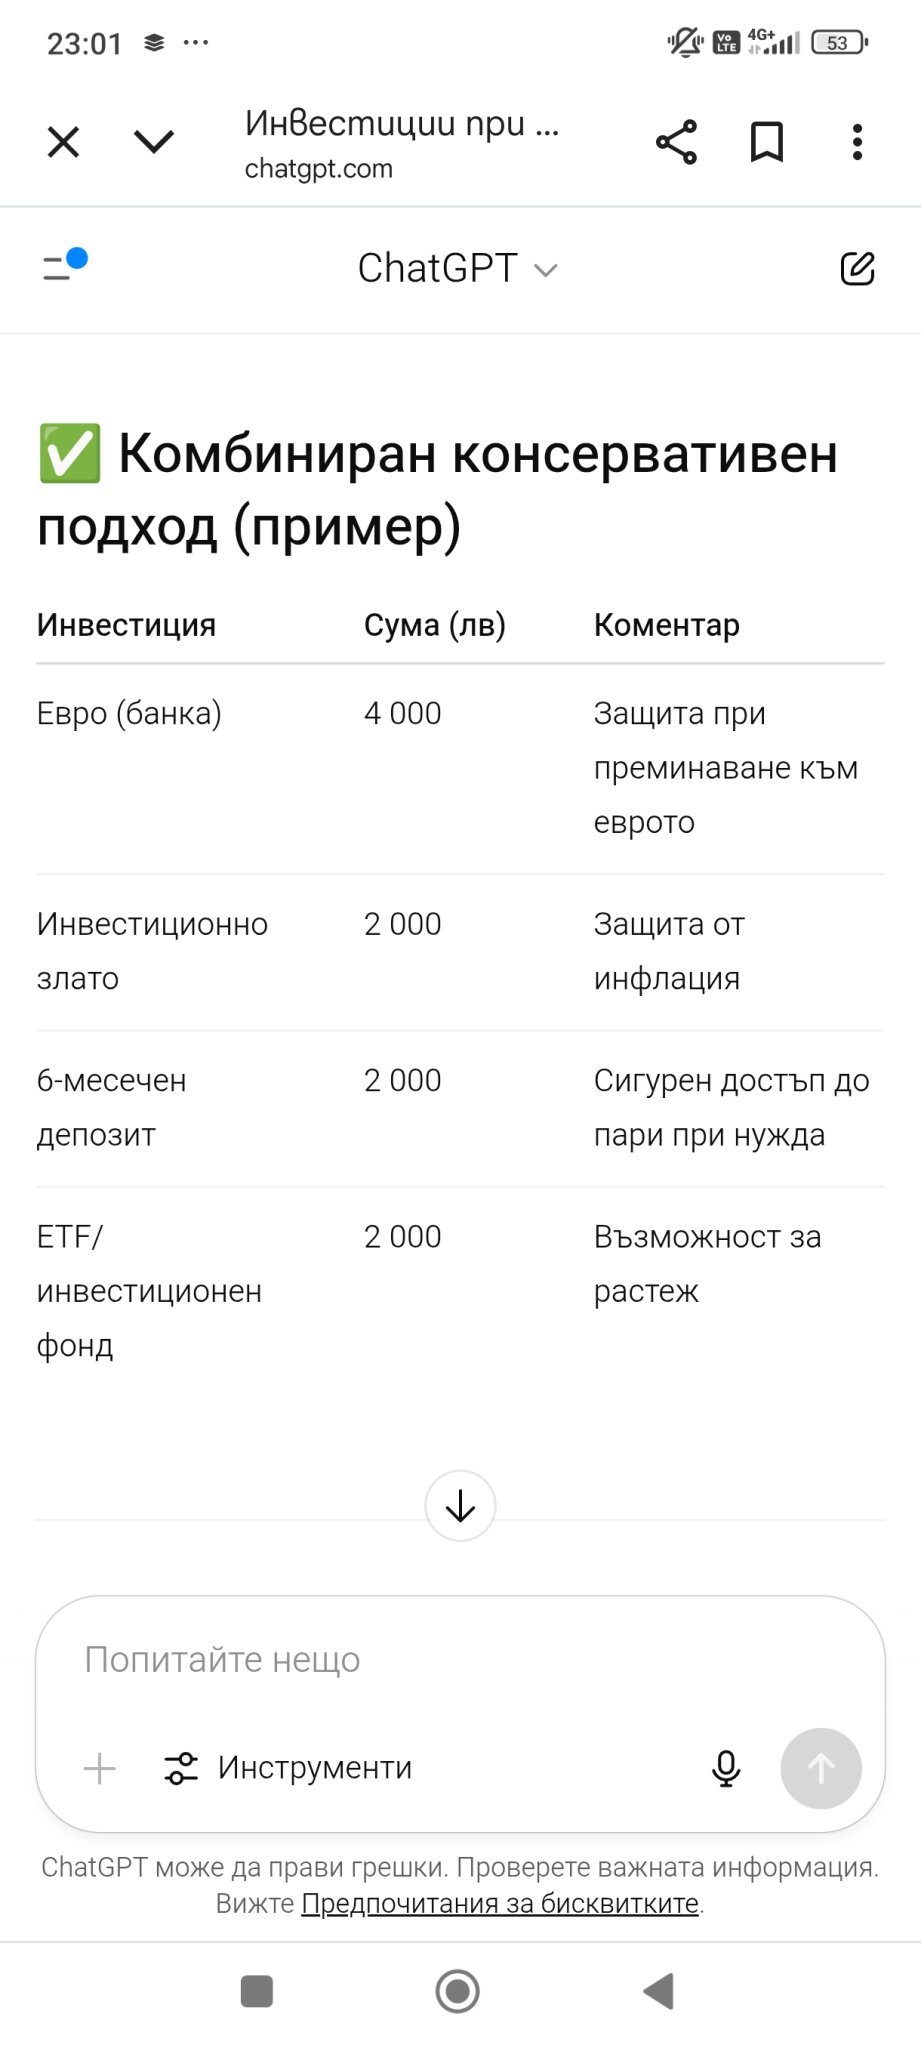The height and width of the screenshot is (2048, 921).
Task: Expand the ChatGPT model selector dropdown
Action: 458,268
